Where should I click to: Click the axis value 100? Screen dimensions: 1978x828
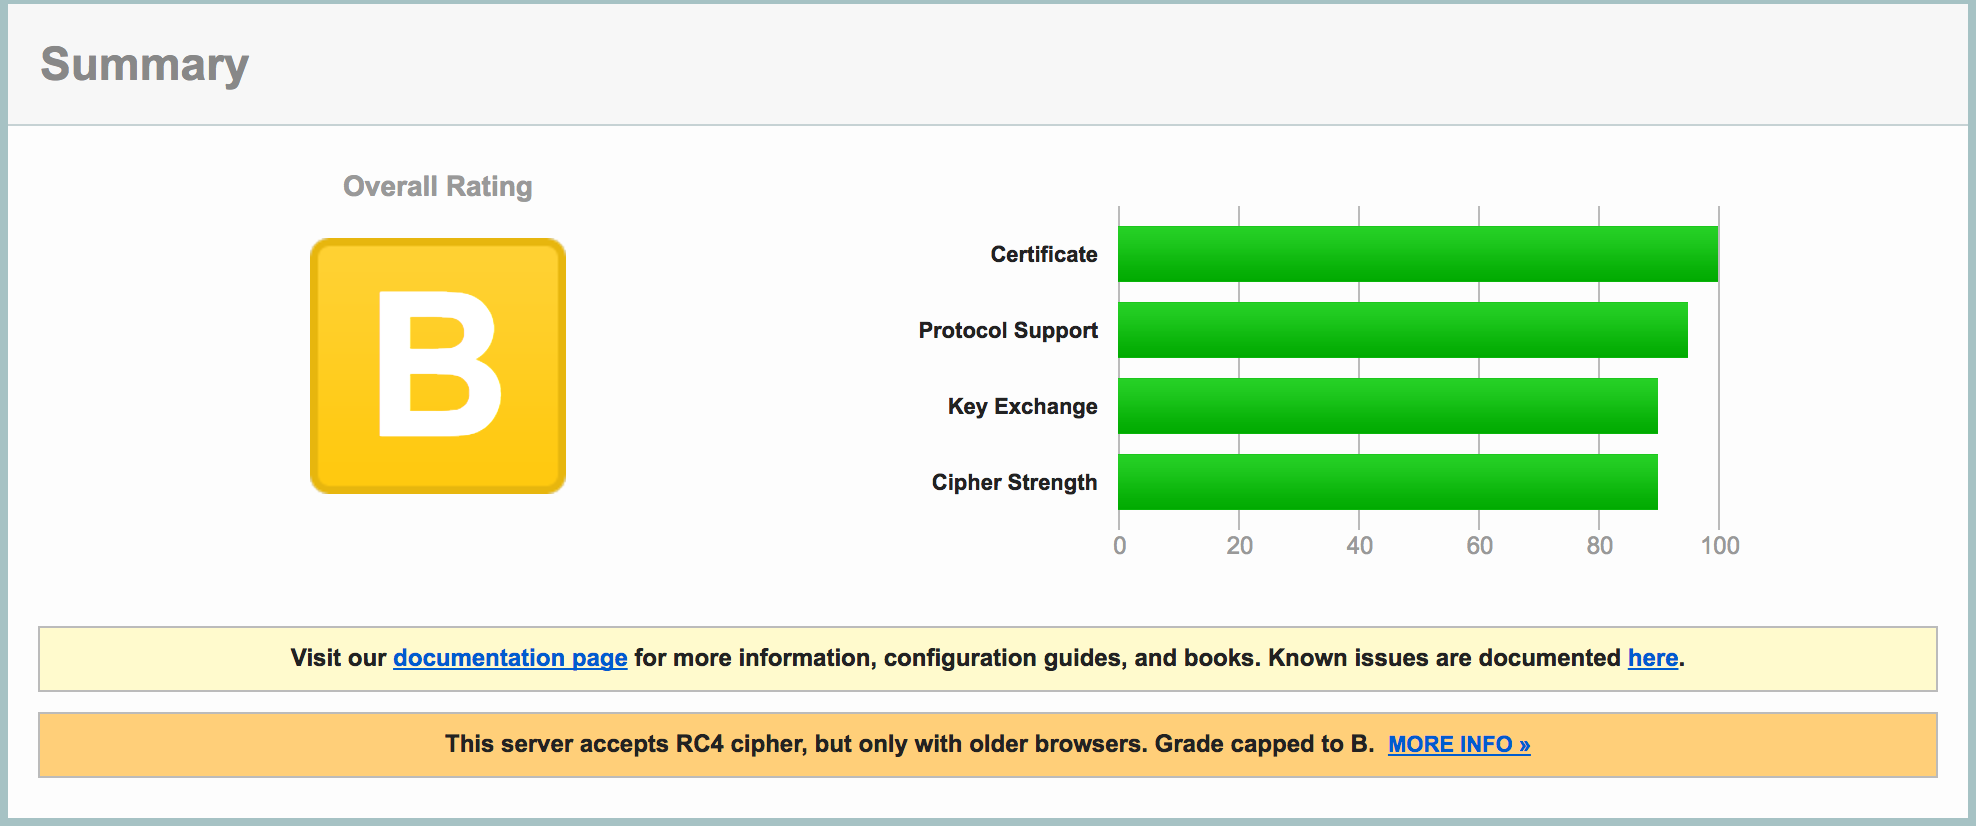pos(1720,546)
